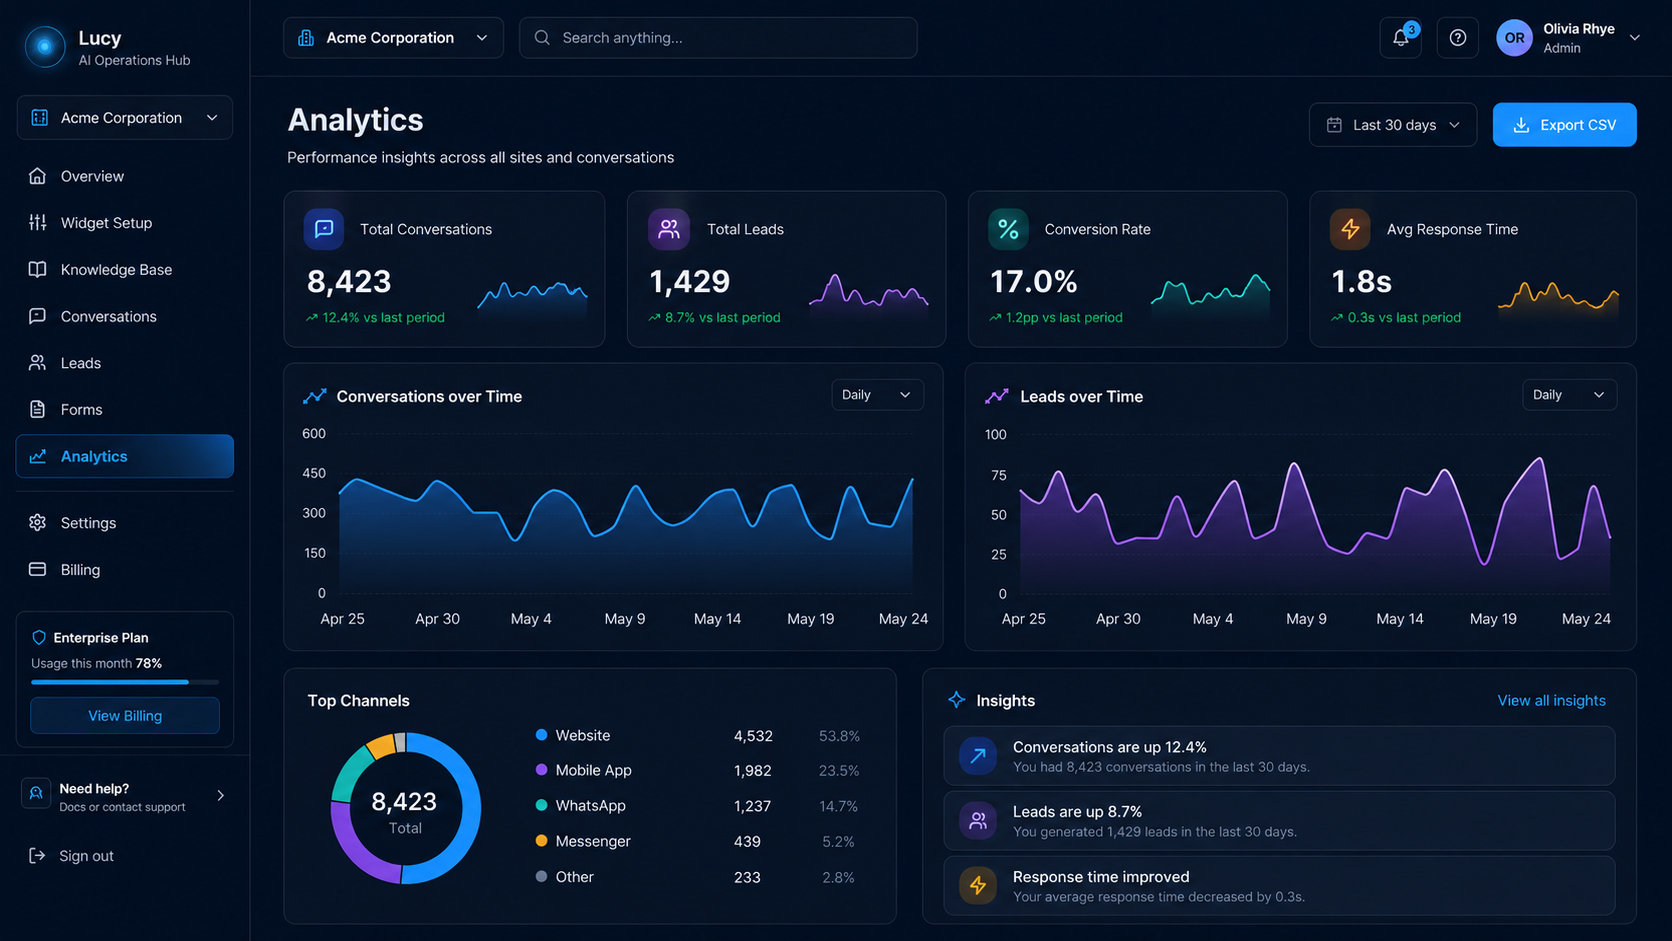The height and width of the screenshot is (941, 1672).
Task: Click the Insights sparkle icon
Action: 957,700
